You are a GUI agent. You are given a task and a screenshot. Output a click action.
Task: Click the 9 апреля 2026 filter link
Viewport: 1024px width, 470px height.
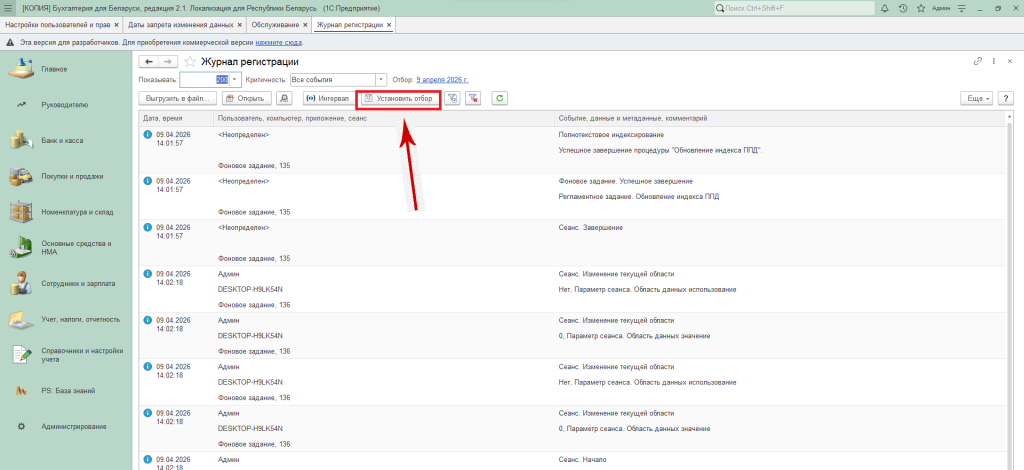pos(442,79)
